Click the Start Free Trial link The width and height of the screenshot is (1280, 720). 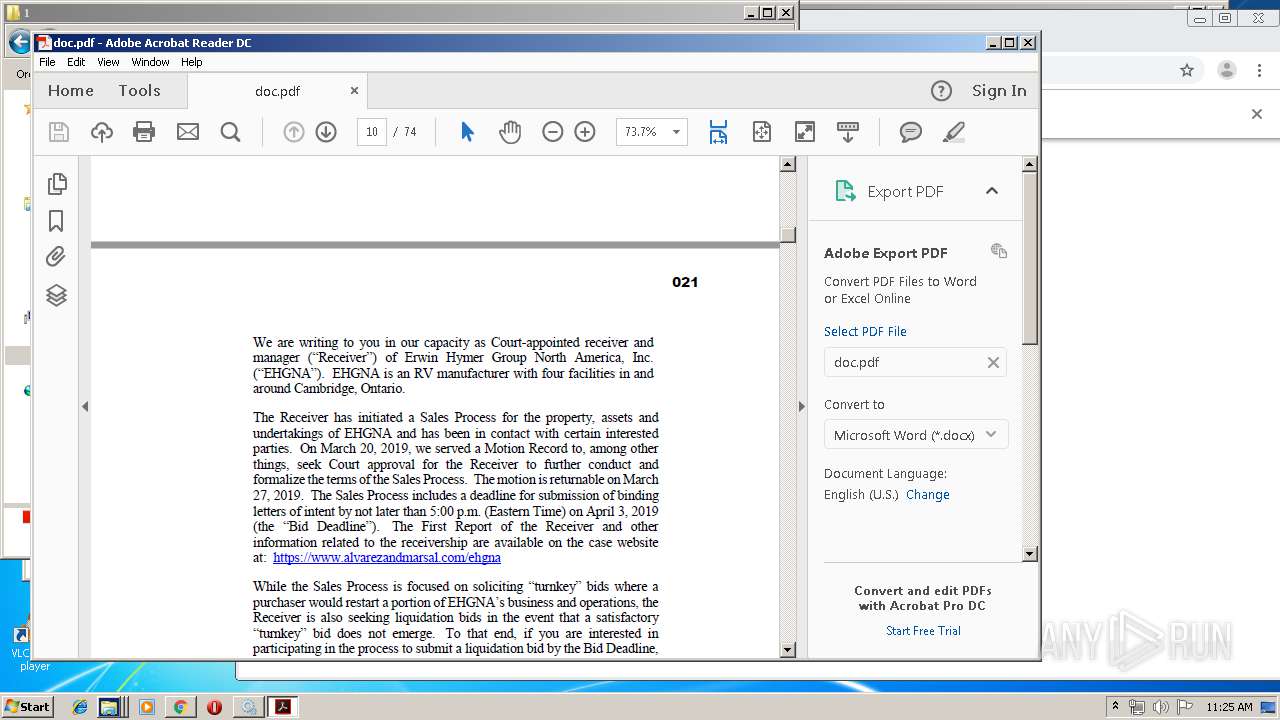pos(923,630)
